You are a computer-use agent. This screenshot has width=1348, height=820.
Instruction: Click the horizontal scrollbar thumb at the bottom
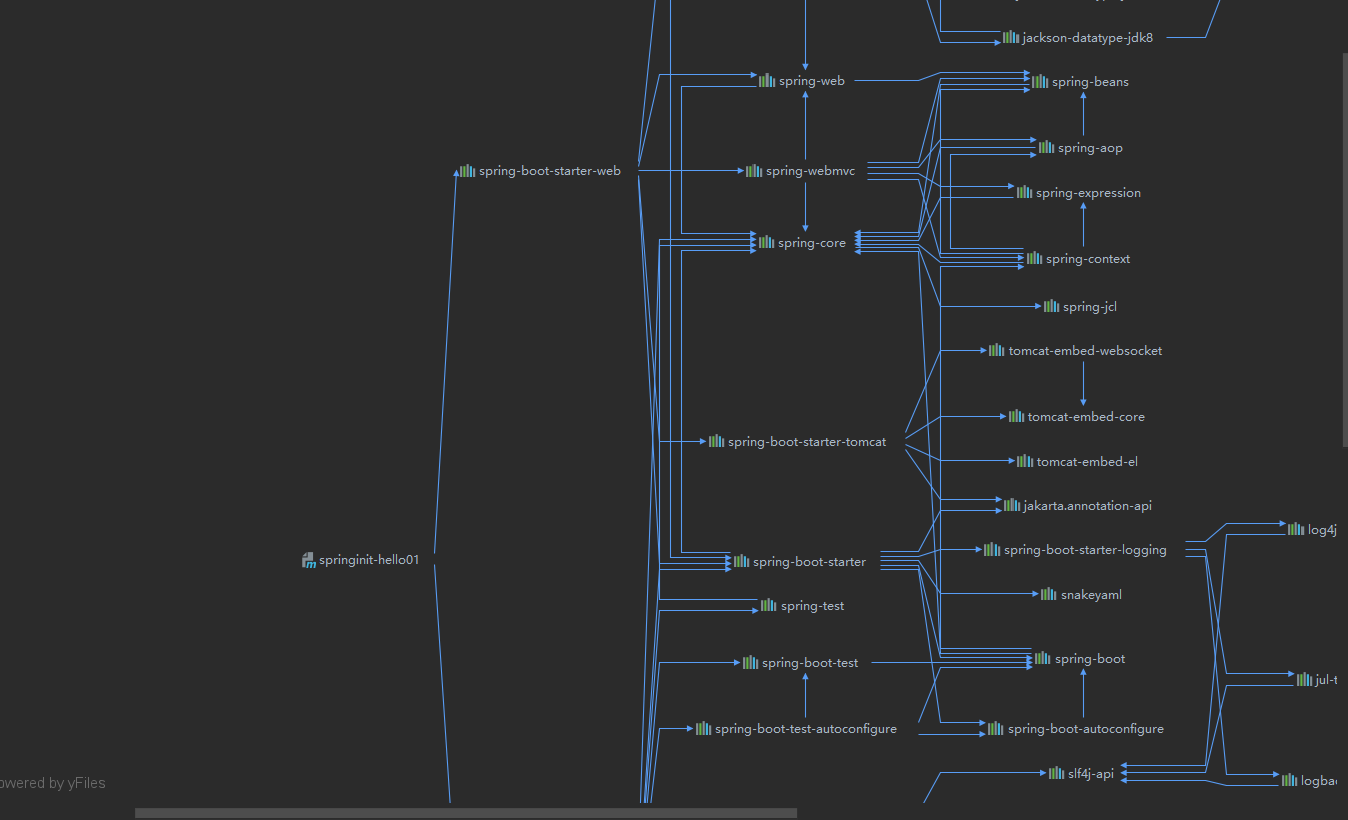[466, 813]
